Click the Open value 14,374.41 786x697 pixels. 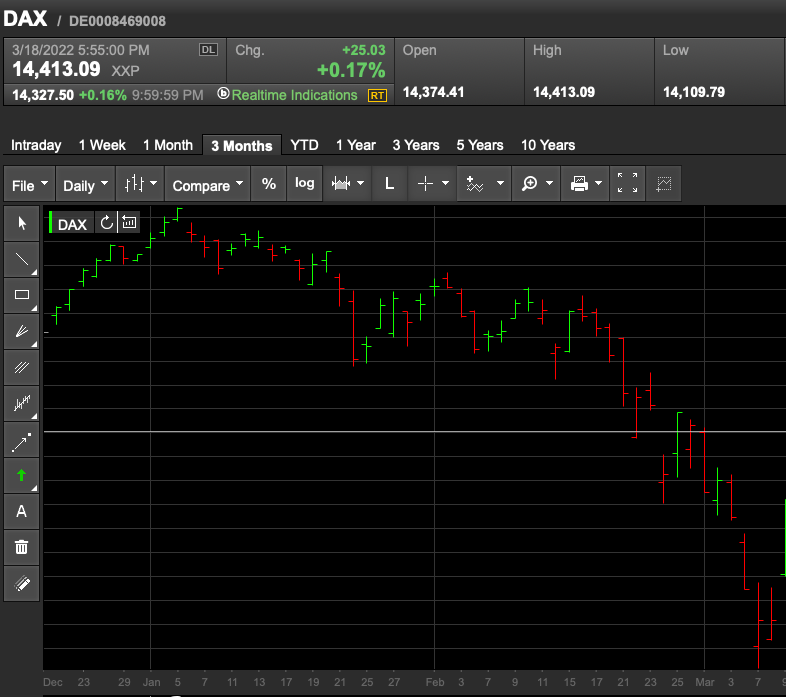[434, 92]
